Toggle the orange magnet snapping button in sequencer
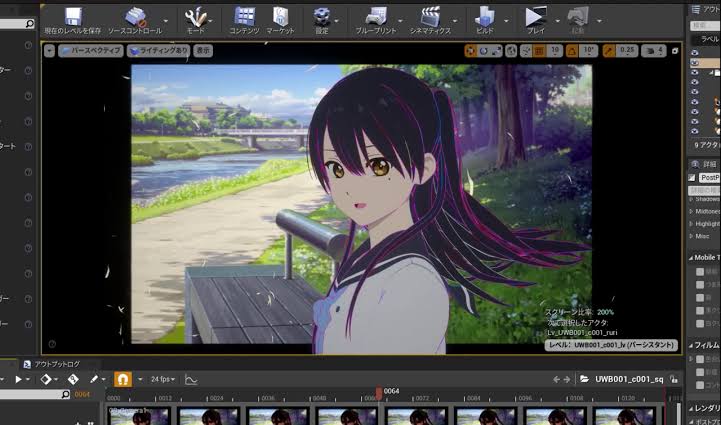721x425 pixels. (x=123, y=379)
